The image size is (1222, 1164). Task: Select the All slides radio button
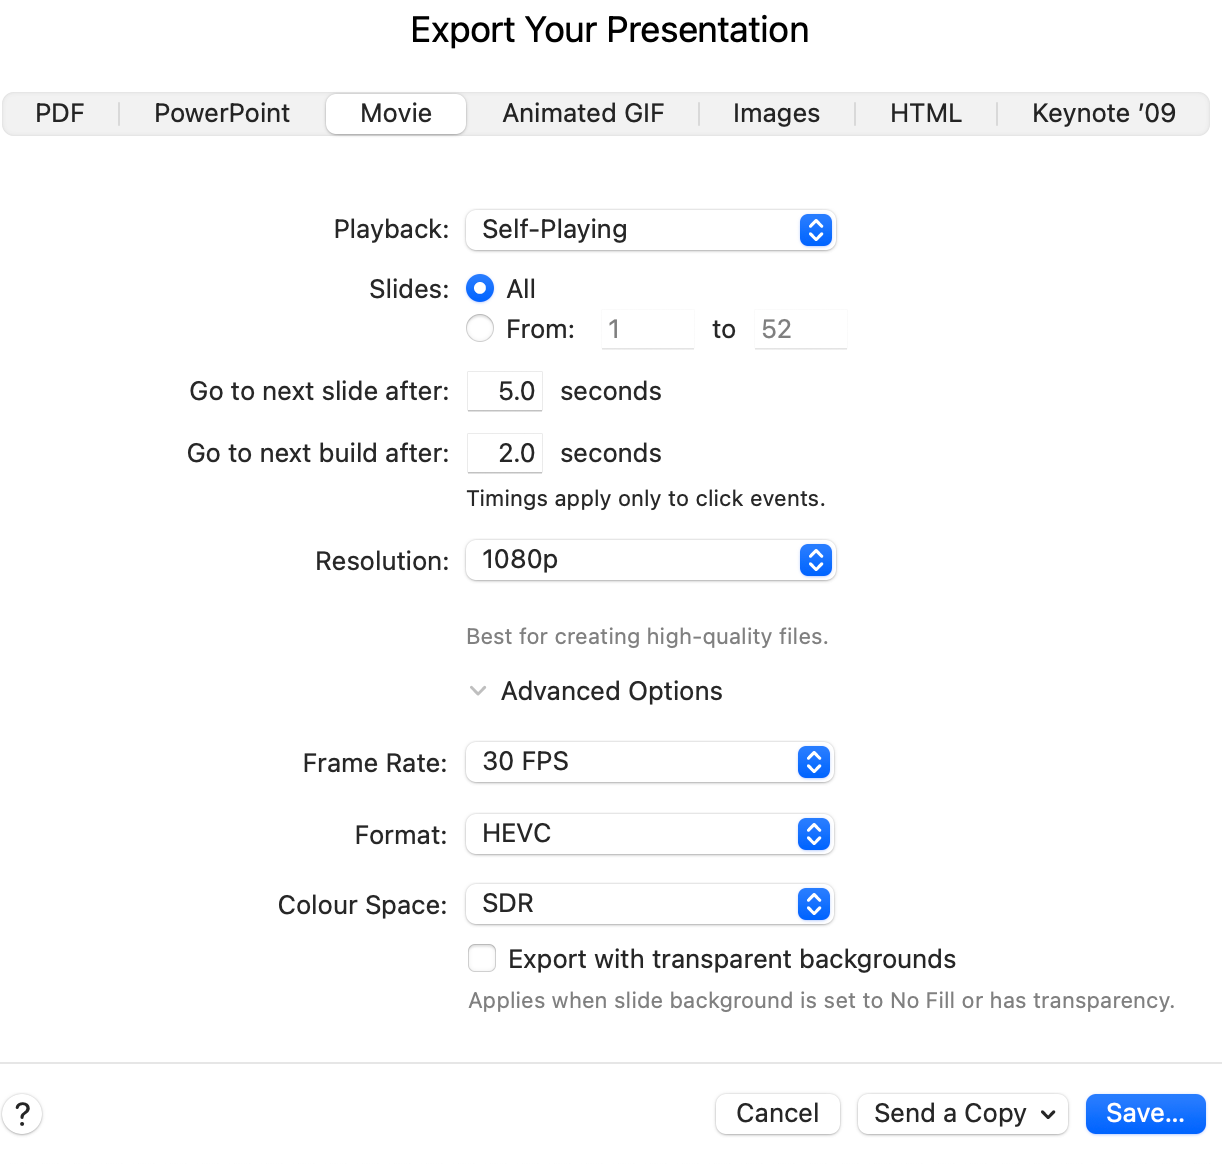[480, 289]
